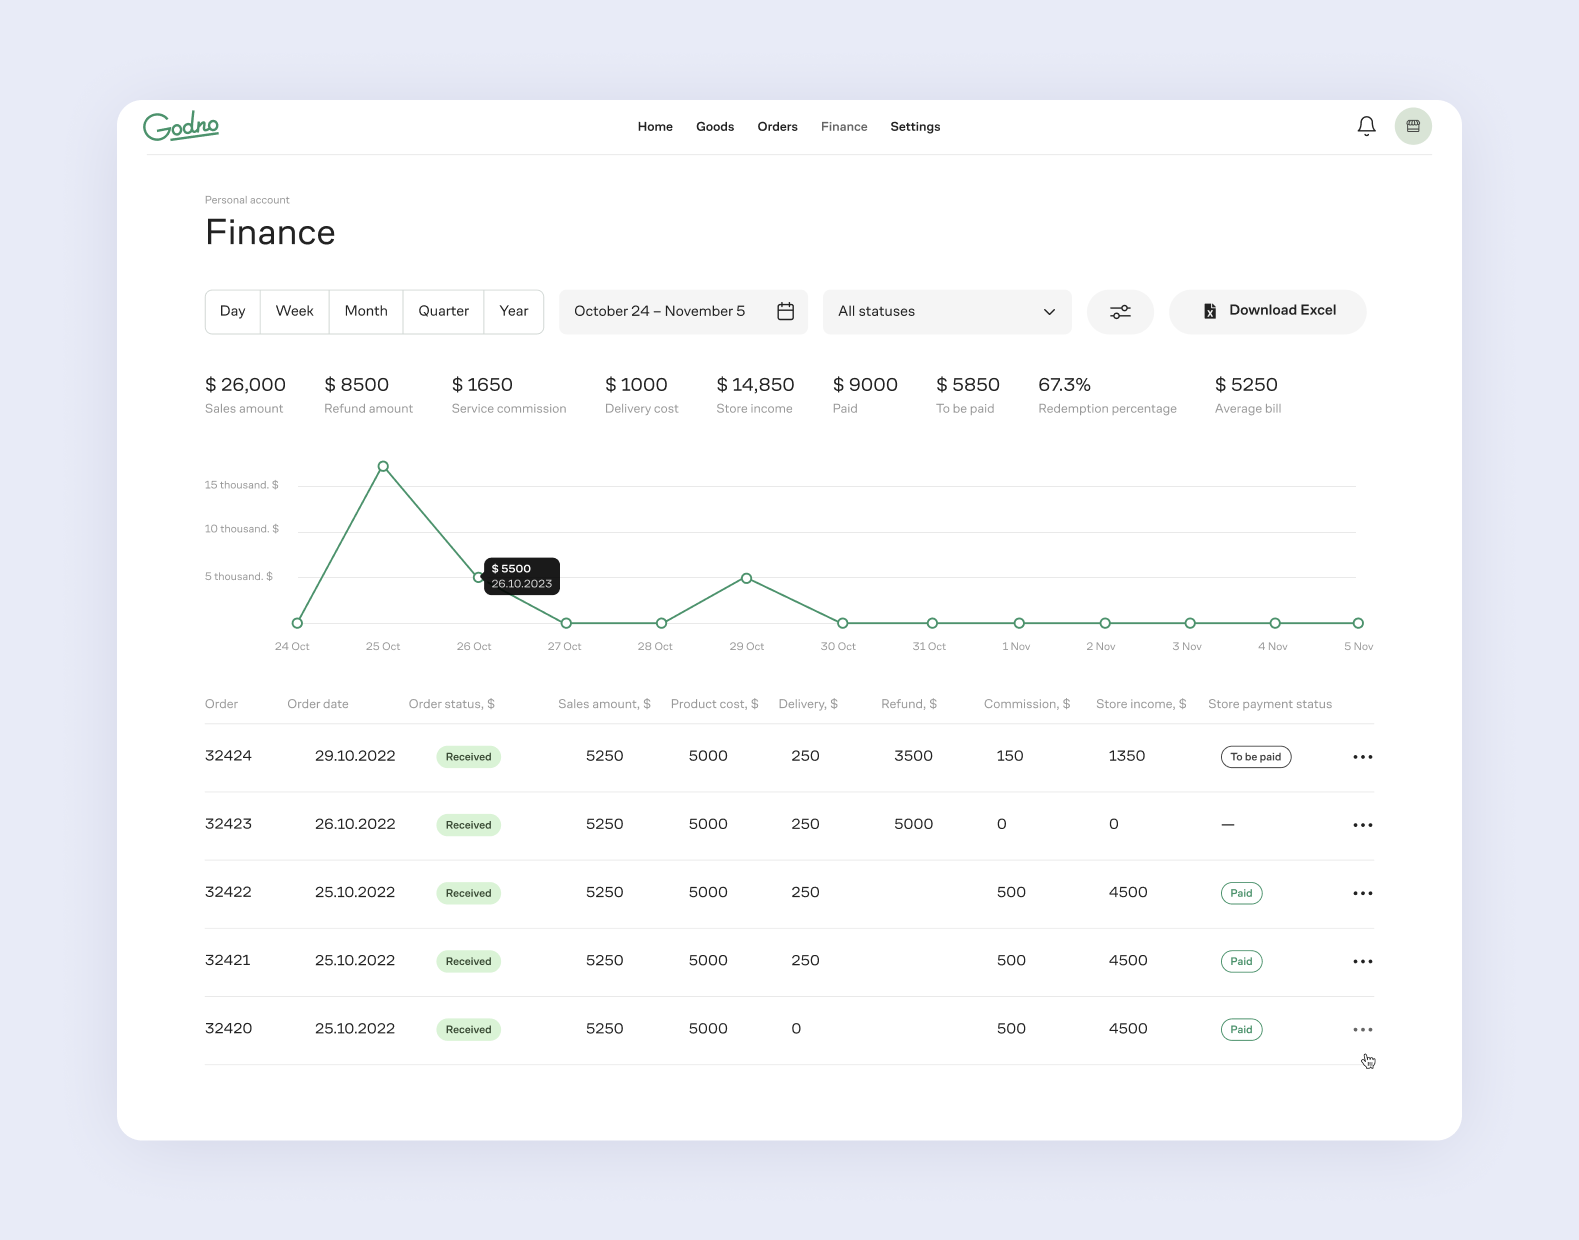
Task: Open the filter sliders button
Action: [x=1120, y=312]
